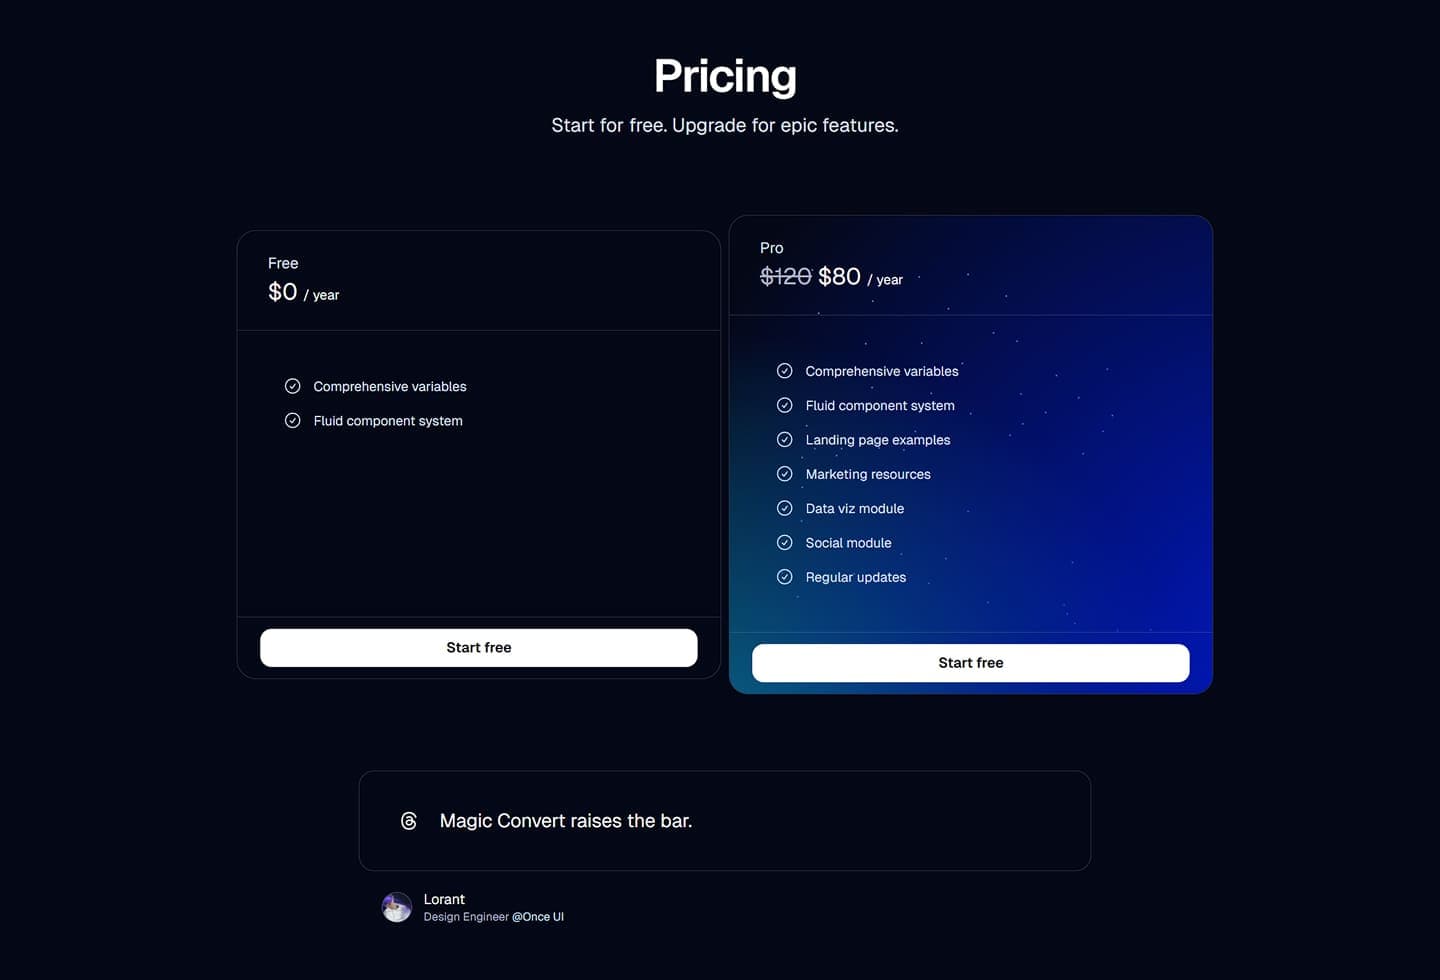Click the Threads icon beside the testimonial
This screenshot has height=980, width=1440.
[x=408, y=821]
